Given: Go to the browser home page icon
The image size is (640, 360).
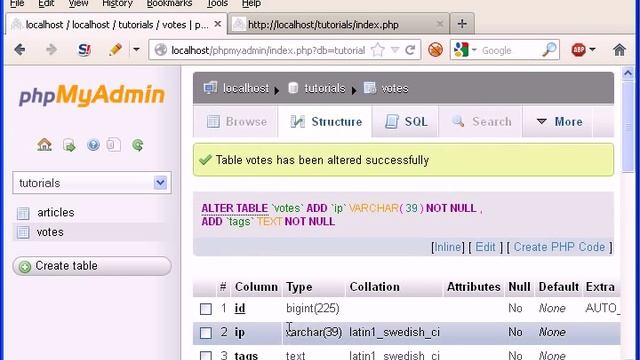Looking at the screenshot, I should [x=619, y=50].
